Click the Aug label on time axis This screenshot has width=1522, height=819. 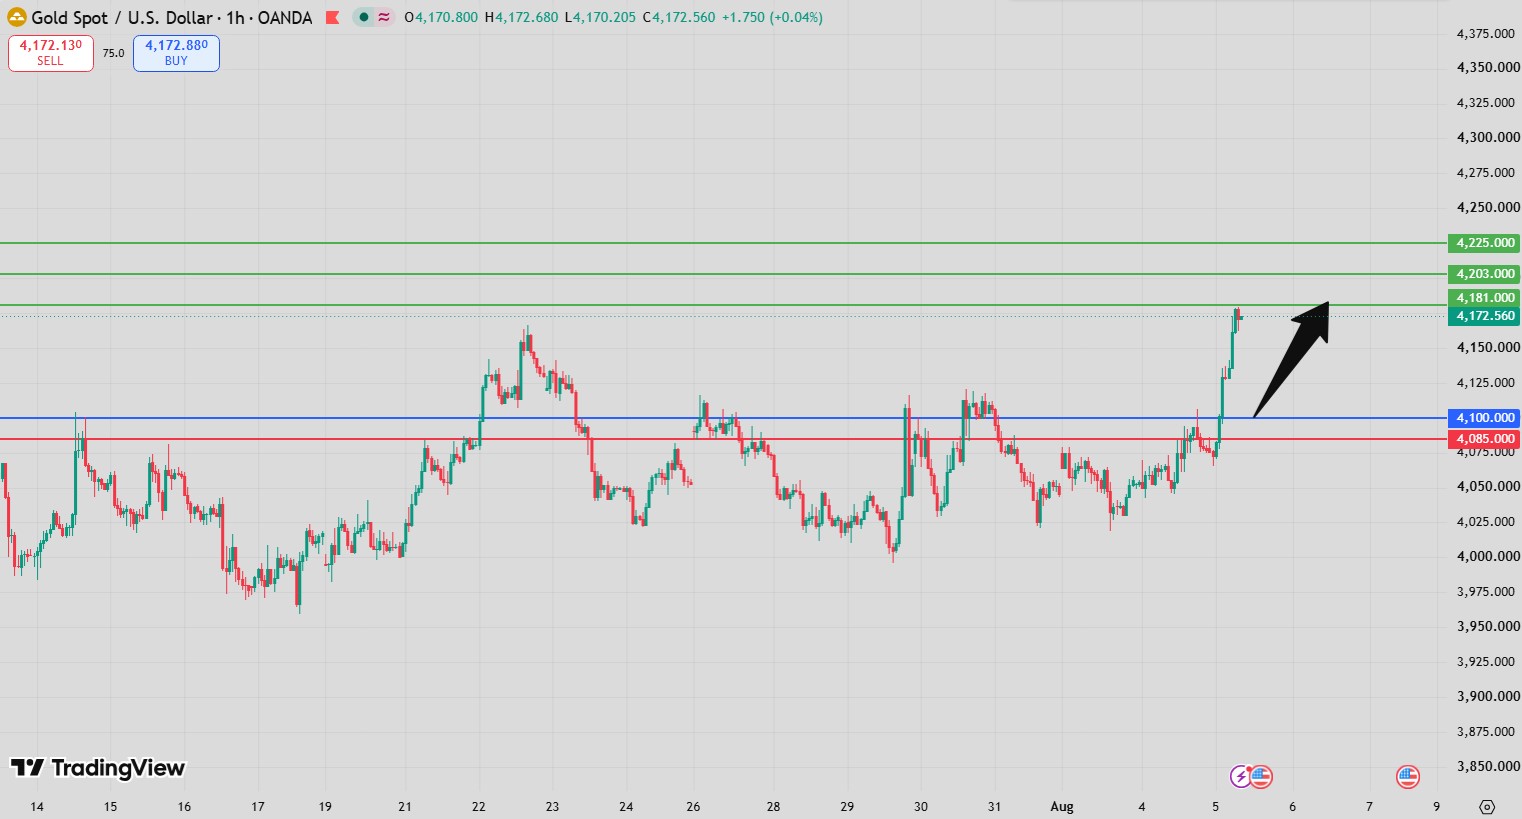coord(1062,807)
